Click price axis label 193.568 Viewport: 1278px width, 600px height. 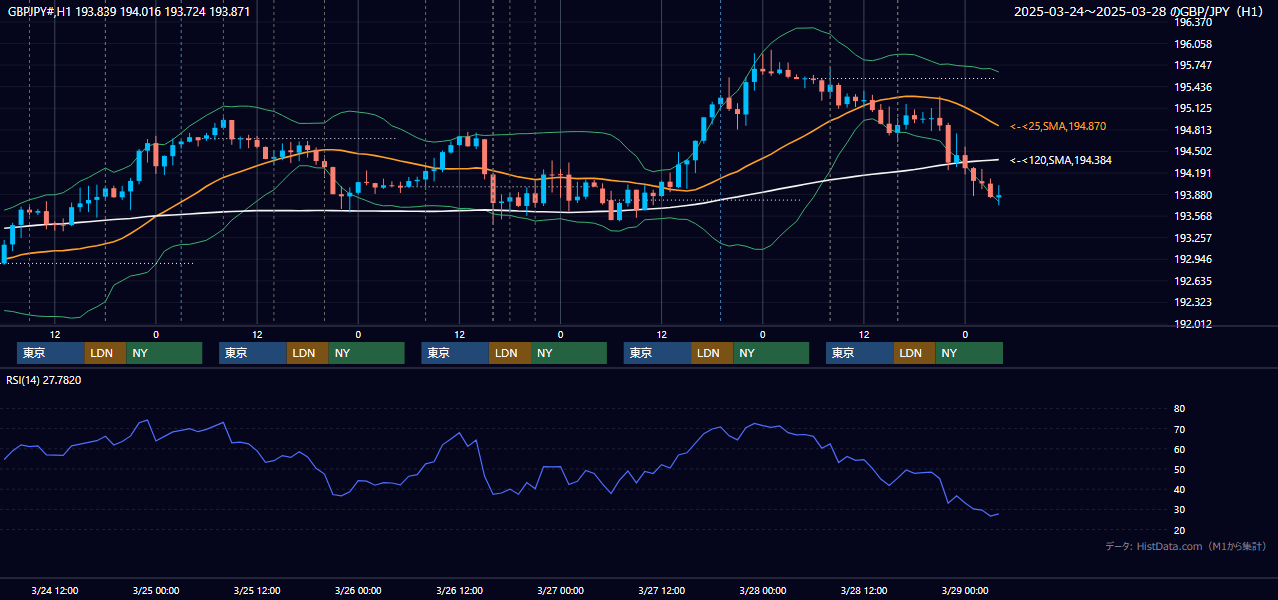[1193, 216]
